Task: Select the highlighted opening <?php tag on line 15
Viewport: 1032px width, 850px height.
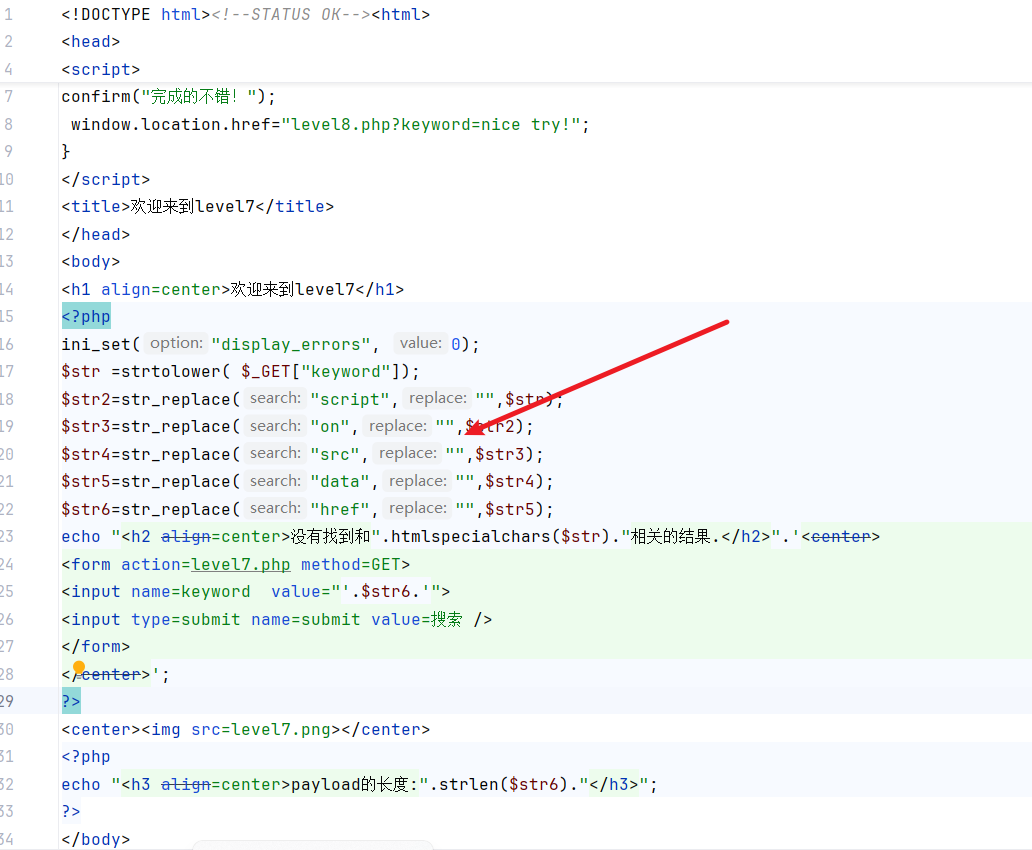Action: click(x=86, y=317)
